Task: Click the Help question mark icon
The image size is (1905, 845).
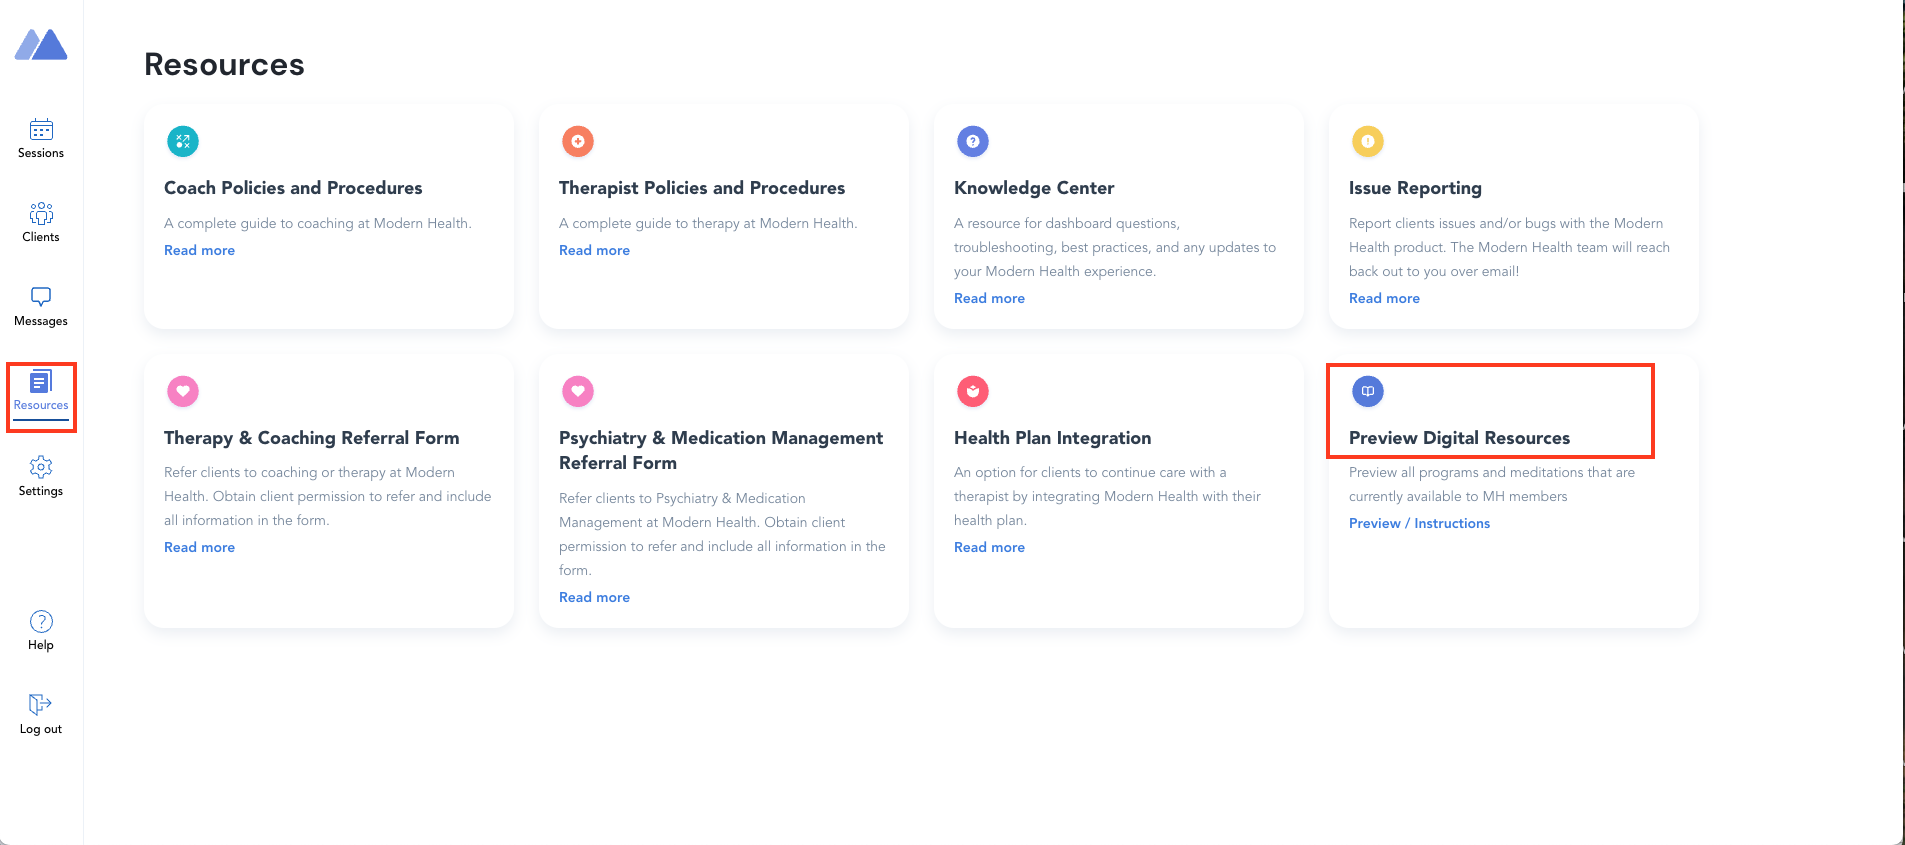Action: pos(41,621)
